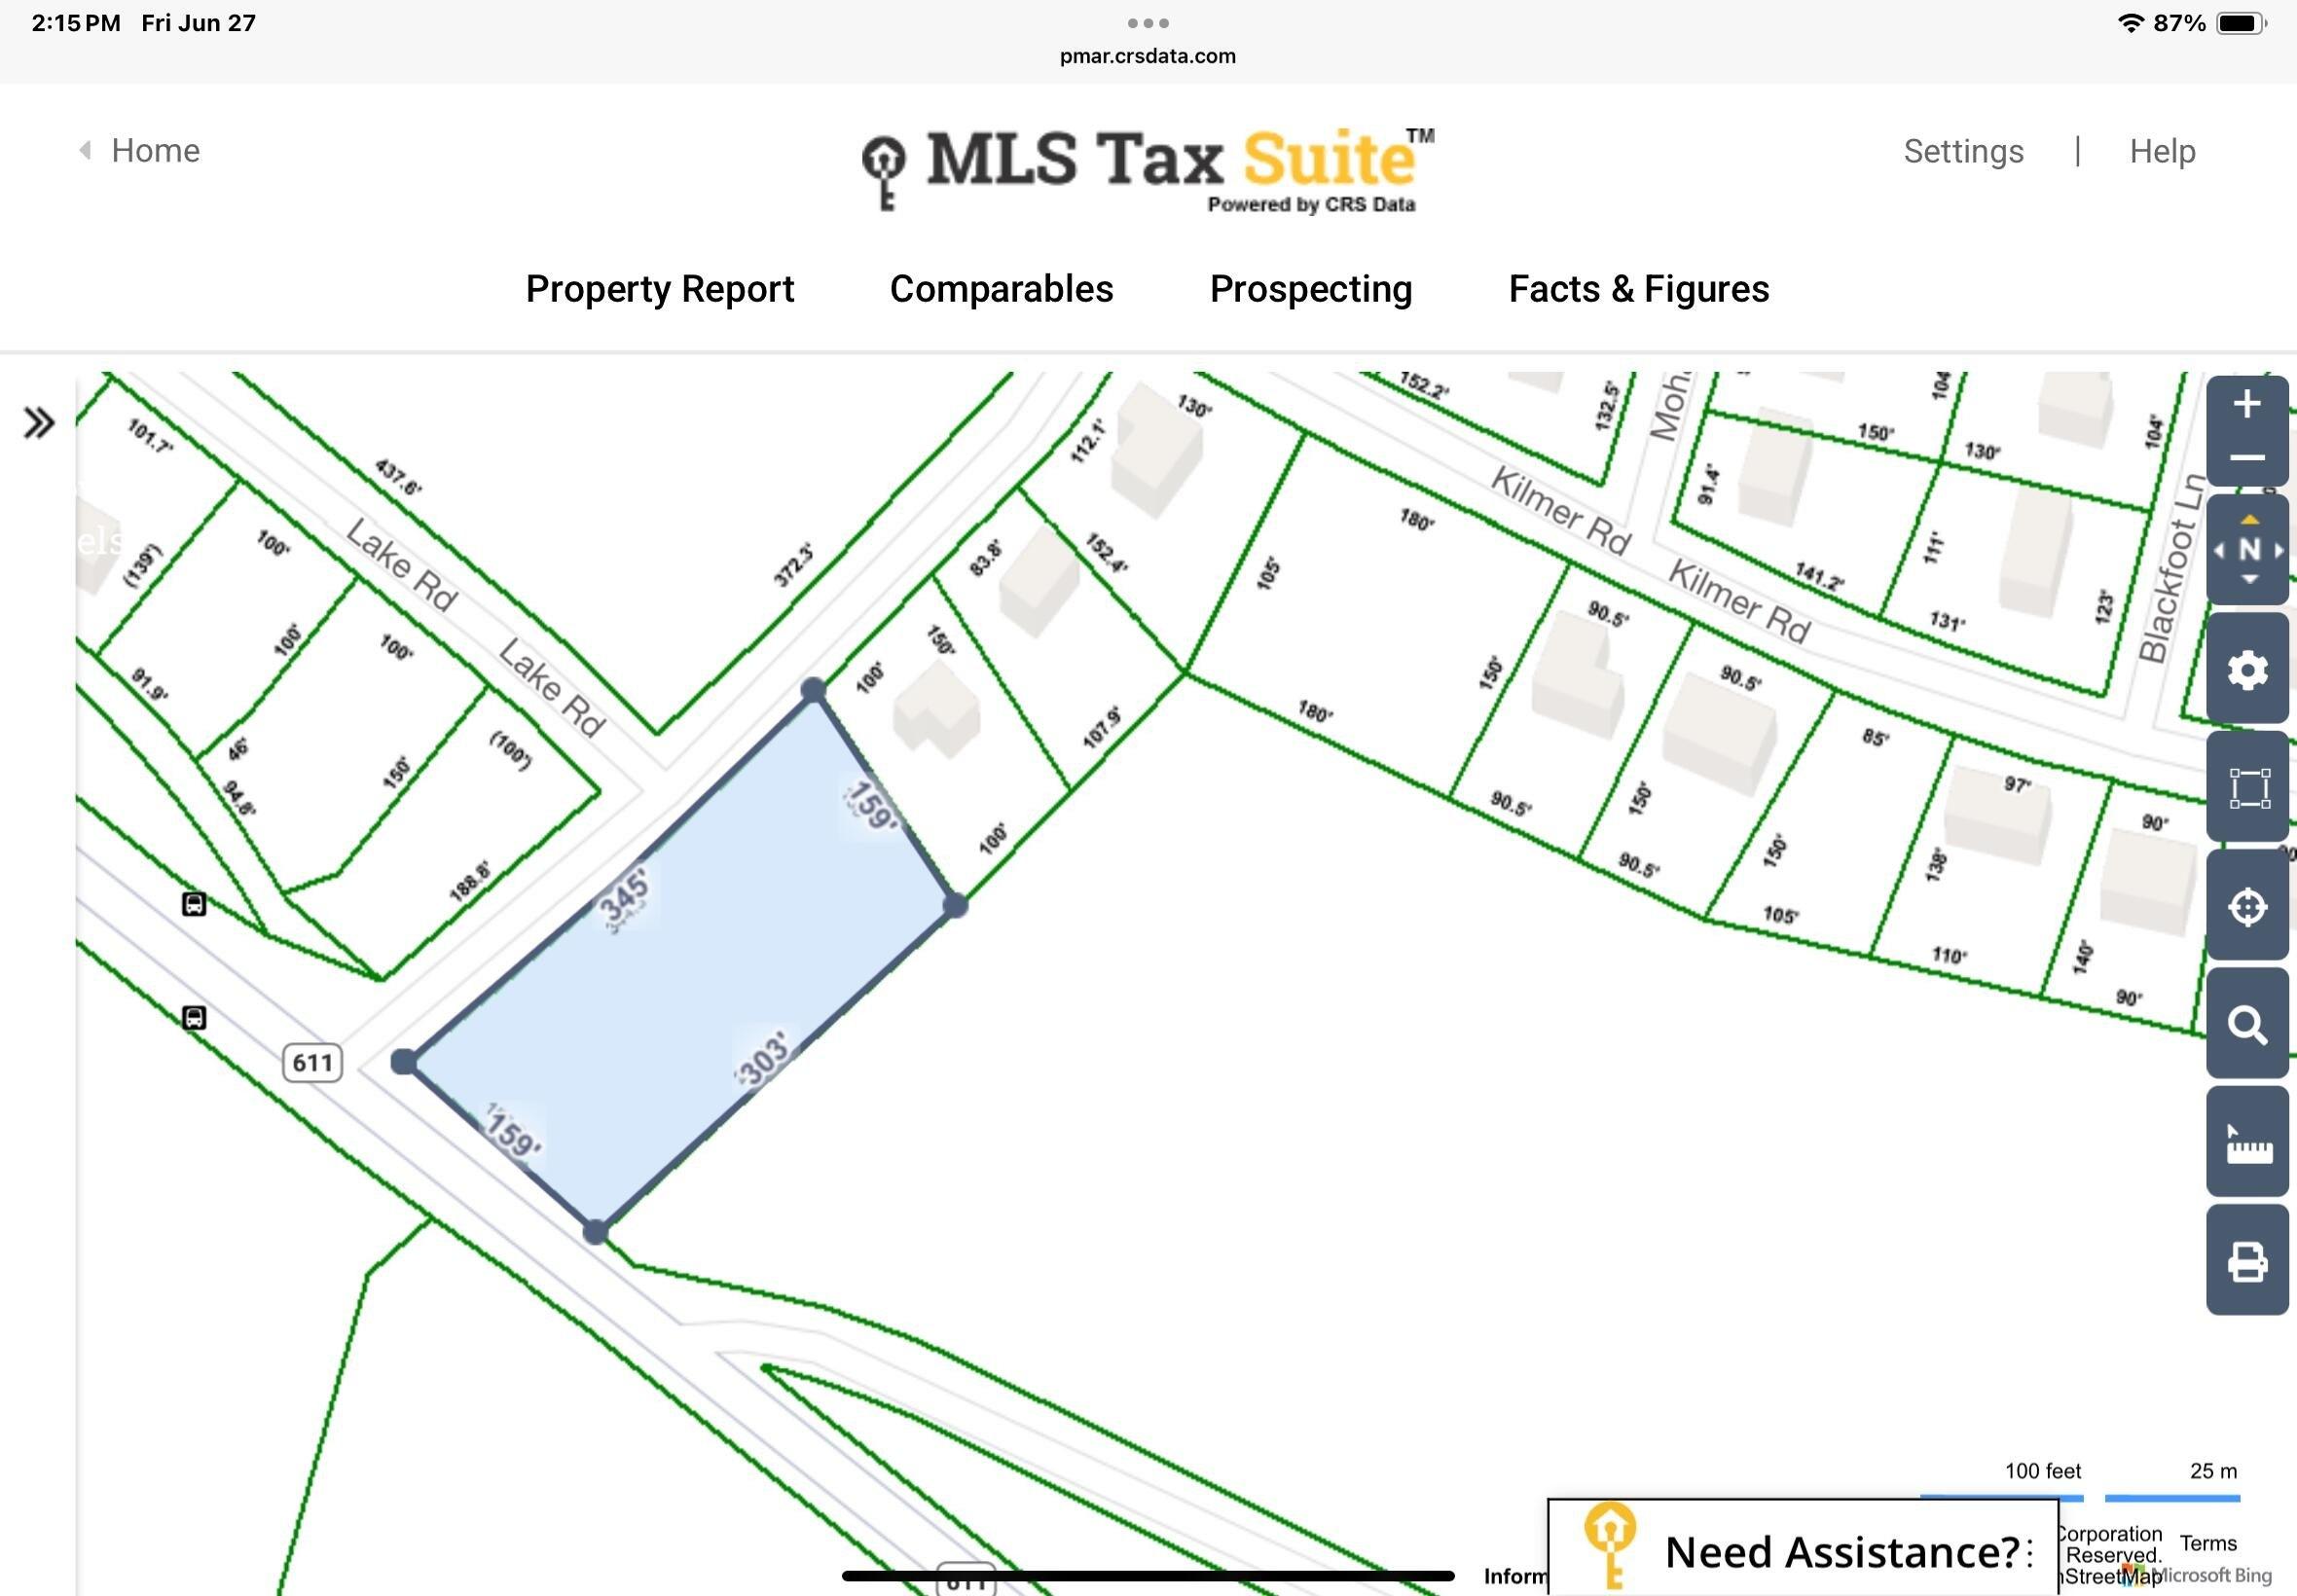This screenshot has width=2297, height=1596.
Task: Expand the collapsed side panel chevrons
Action: click(x=39, y=423)
